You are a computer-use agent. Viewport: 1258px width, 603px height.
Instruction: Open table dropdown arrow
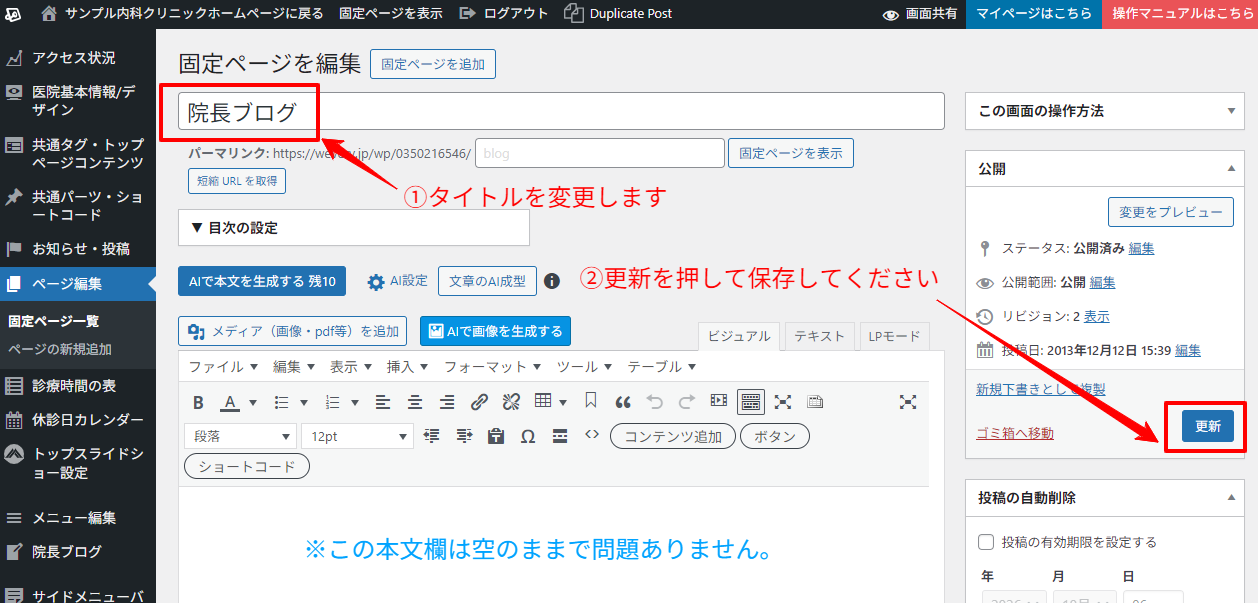pyautogui.click(x=564, y=403)
